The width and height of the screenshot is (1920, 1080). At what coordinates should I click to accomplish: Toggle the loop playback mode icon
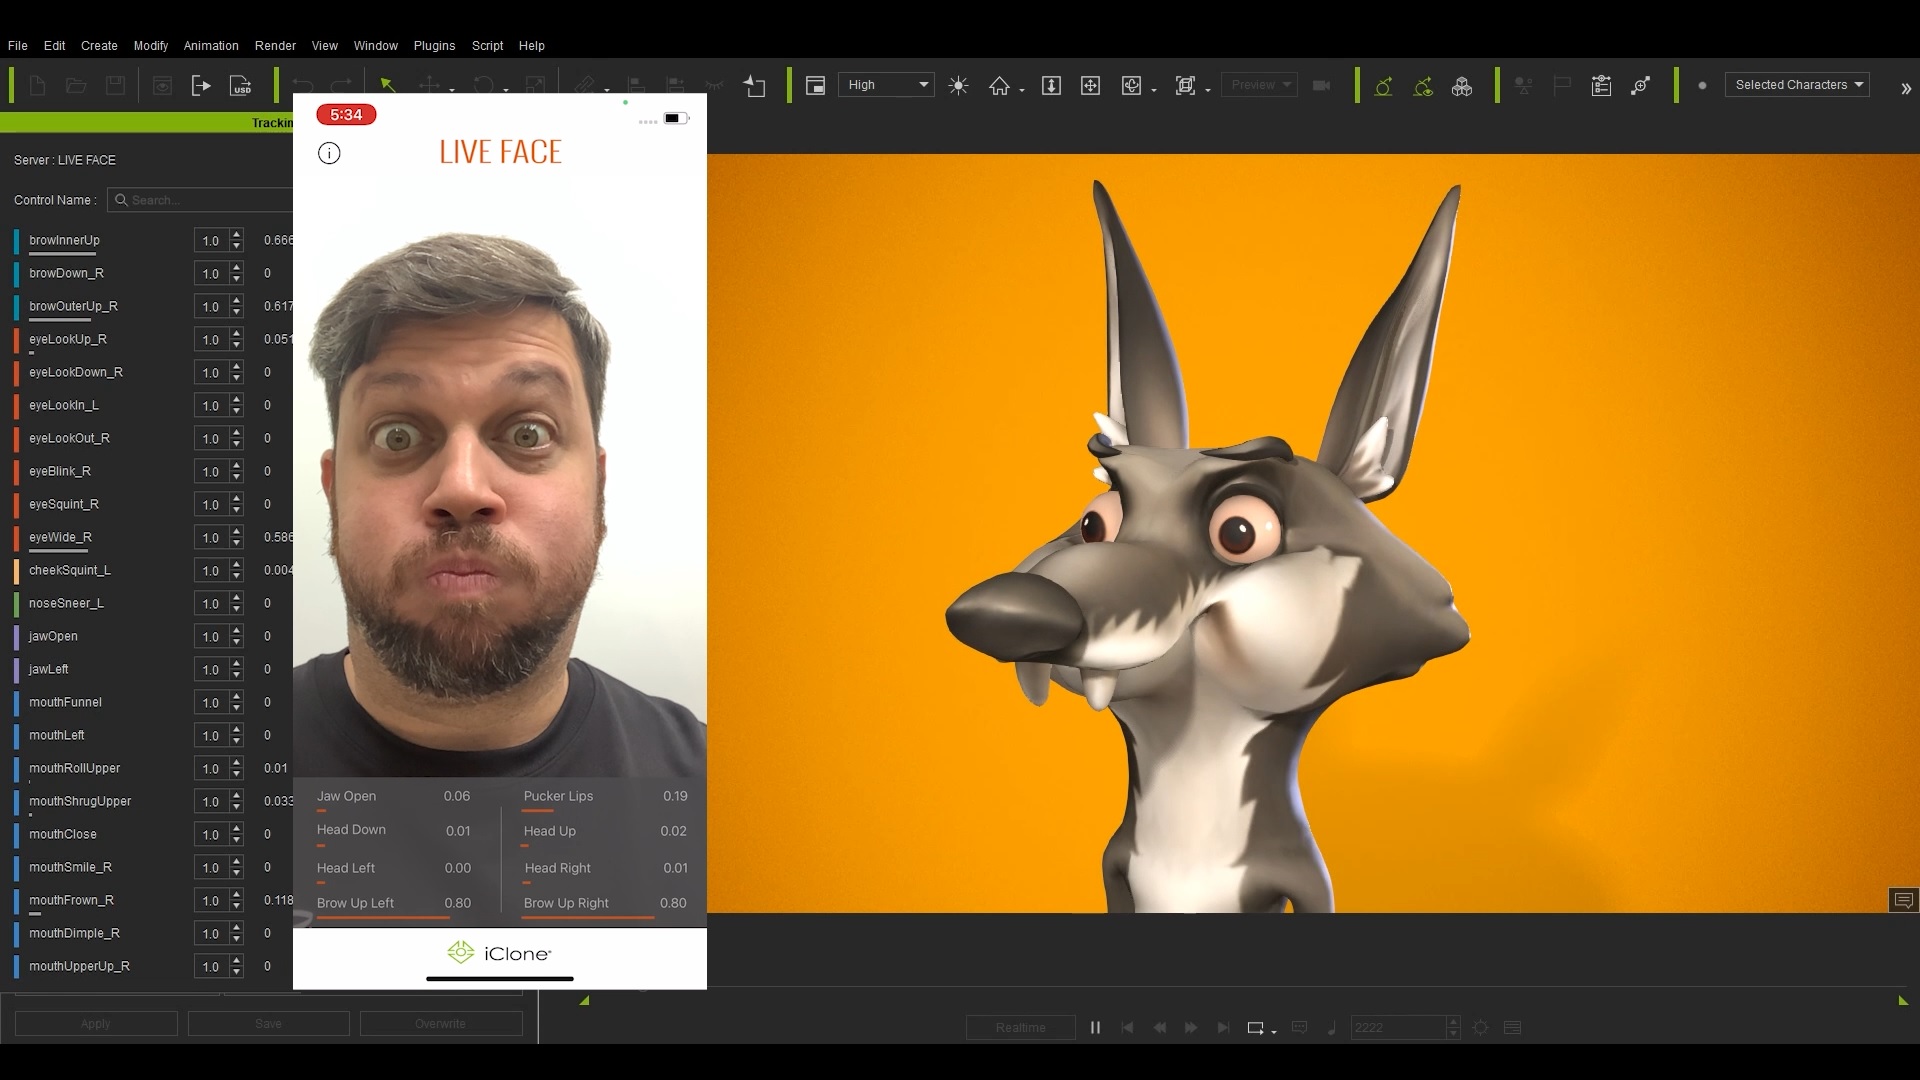tap(1256, 1027)
